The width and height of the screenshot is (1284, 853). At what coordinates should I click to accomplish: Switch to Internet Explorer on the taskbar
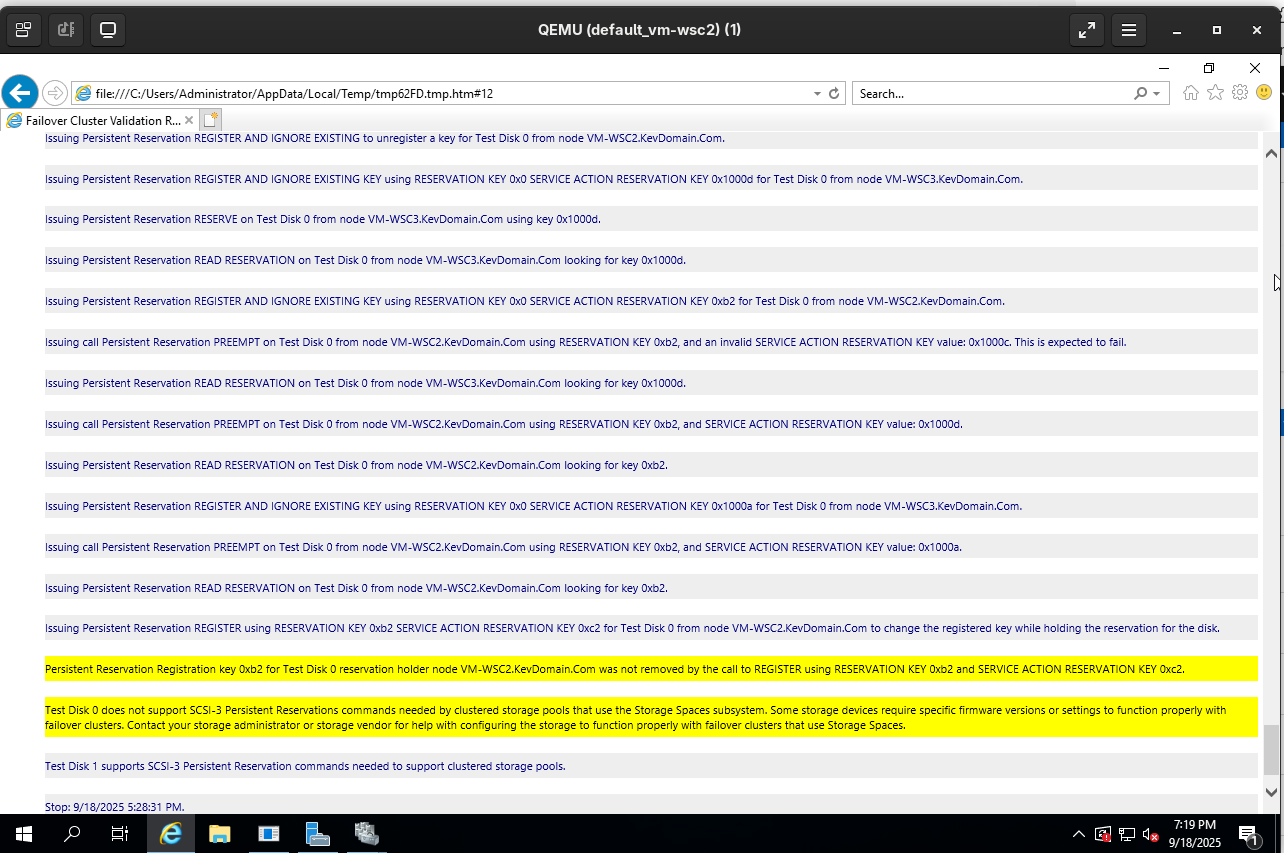coord(172,833)
